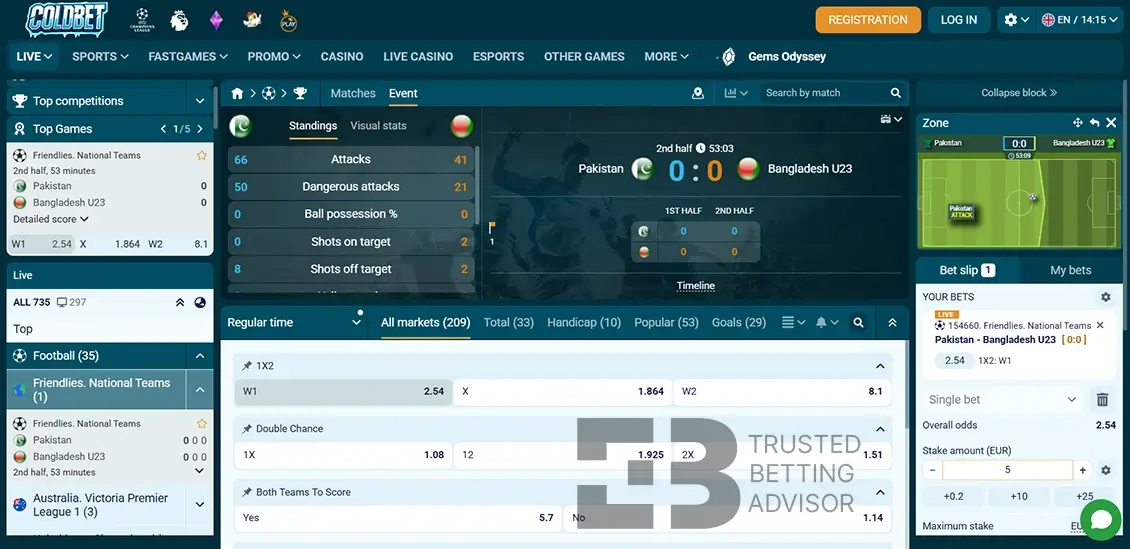Show previous Top Games slide
The height and width of the screenshot is (549, 1130).
click(x=164, y=129)
